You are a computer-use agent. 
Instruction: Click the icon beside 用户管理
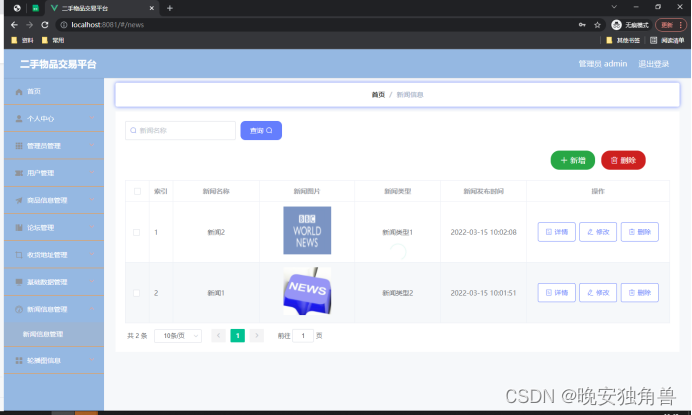(x=19, y=173)
